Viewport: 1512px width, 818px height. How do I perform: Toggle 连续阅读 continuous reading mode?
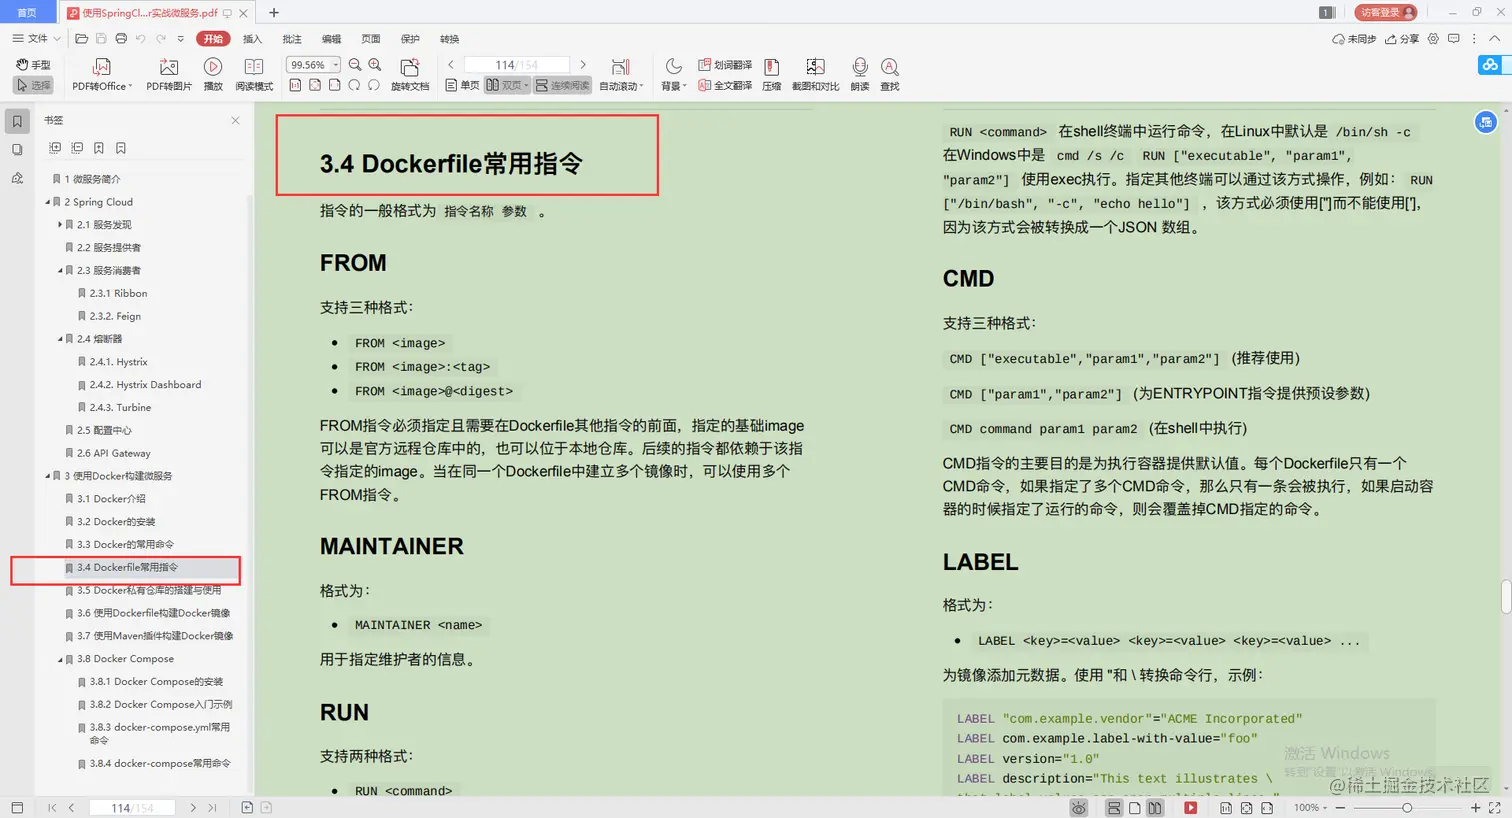click(x=561, y=85)
